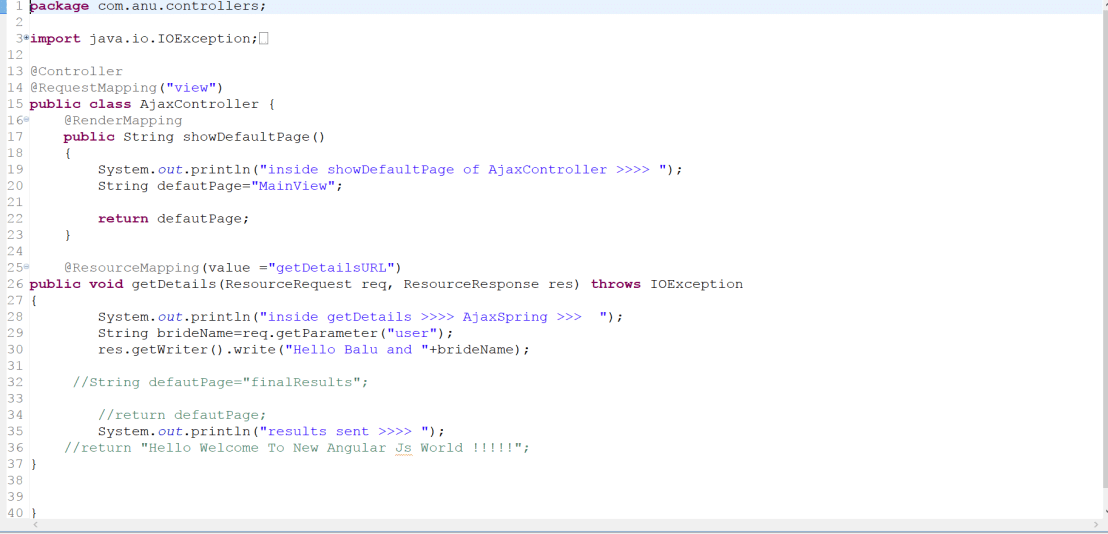Click line number 32 in the gutter
This screenshot has width=1108, height=534.
pos(15,382)
